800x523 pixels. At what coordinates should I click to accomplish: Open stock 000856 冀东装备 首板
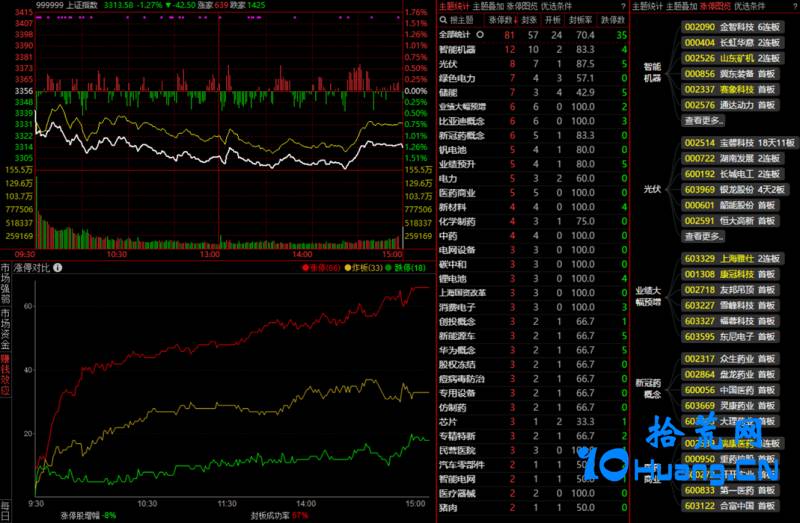(730, 74)
